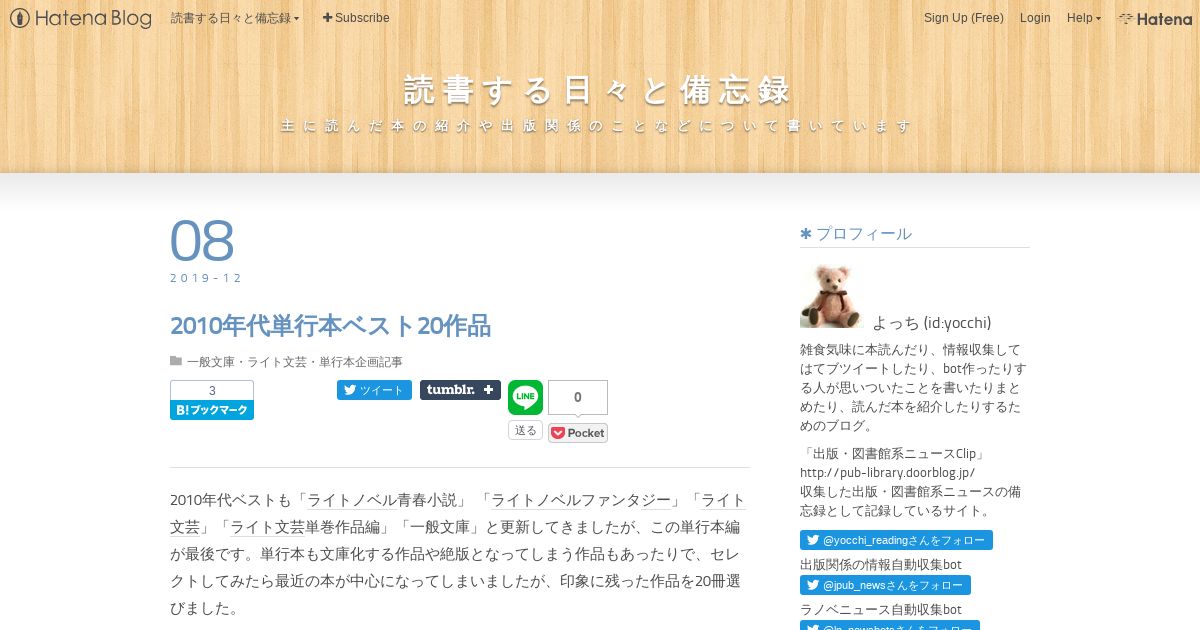This screenshot has height=630, width=1200.
Task: Follow @yocchi_reading on Twitter
Action: tap(896, 540)
